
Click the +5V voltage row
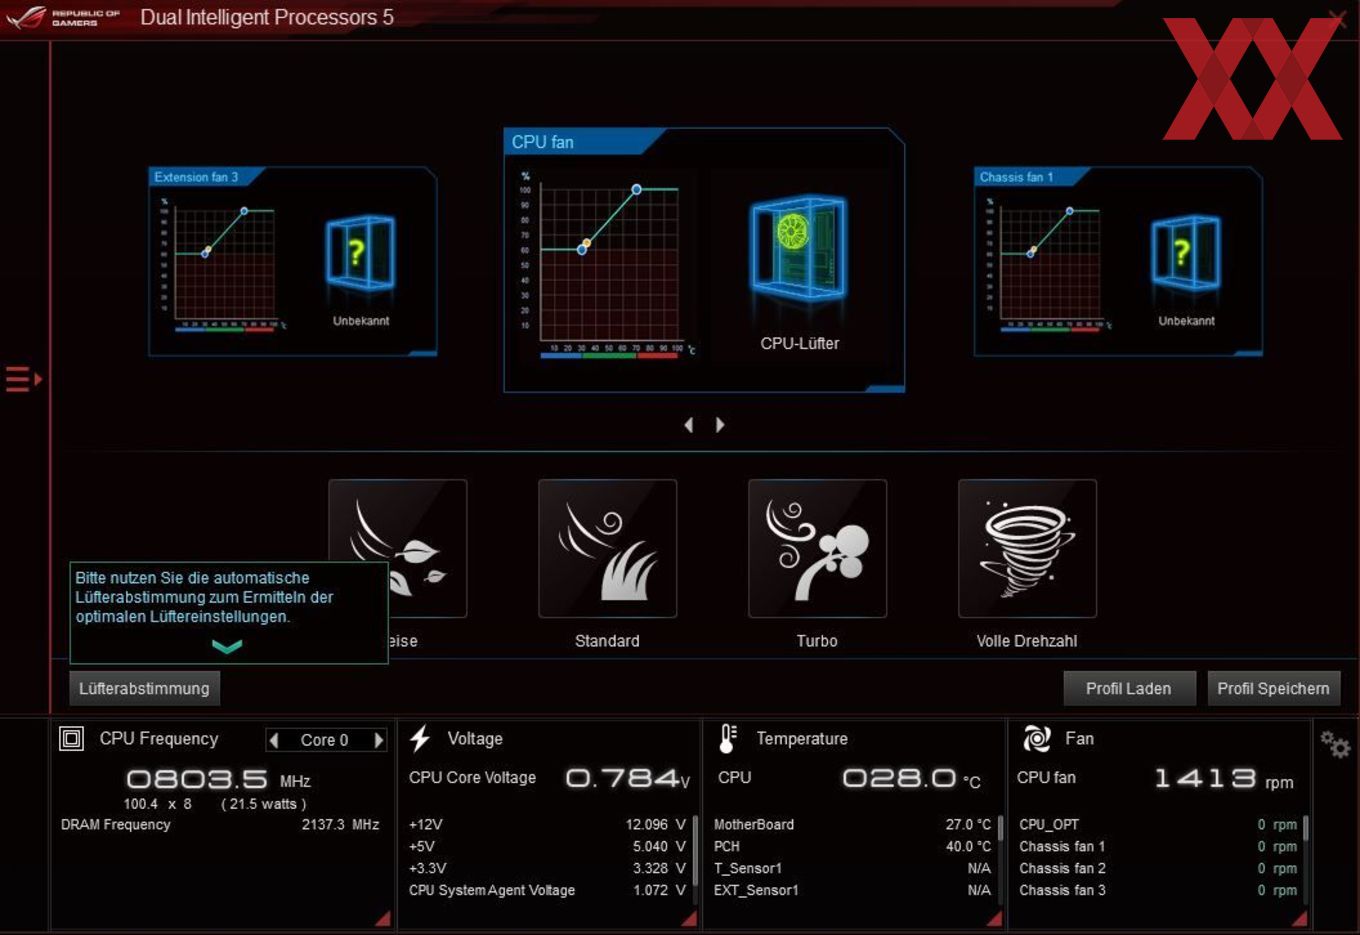point(547,847)
